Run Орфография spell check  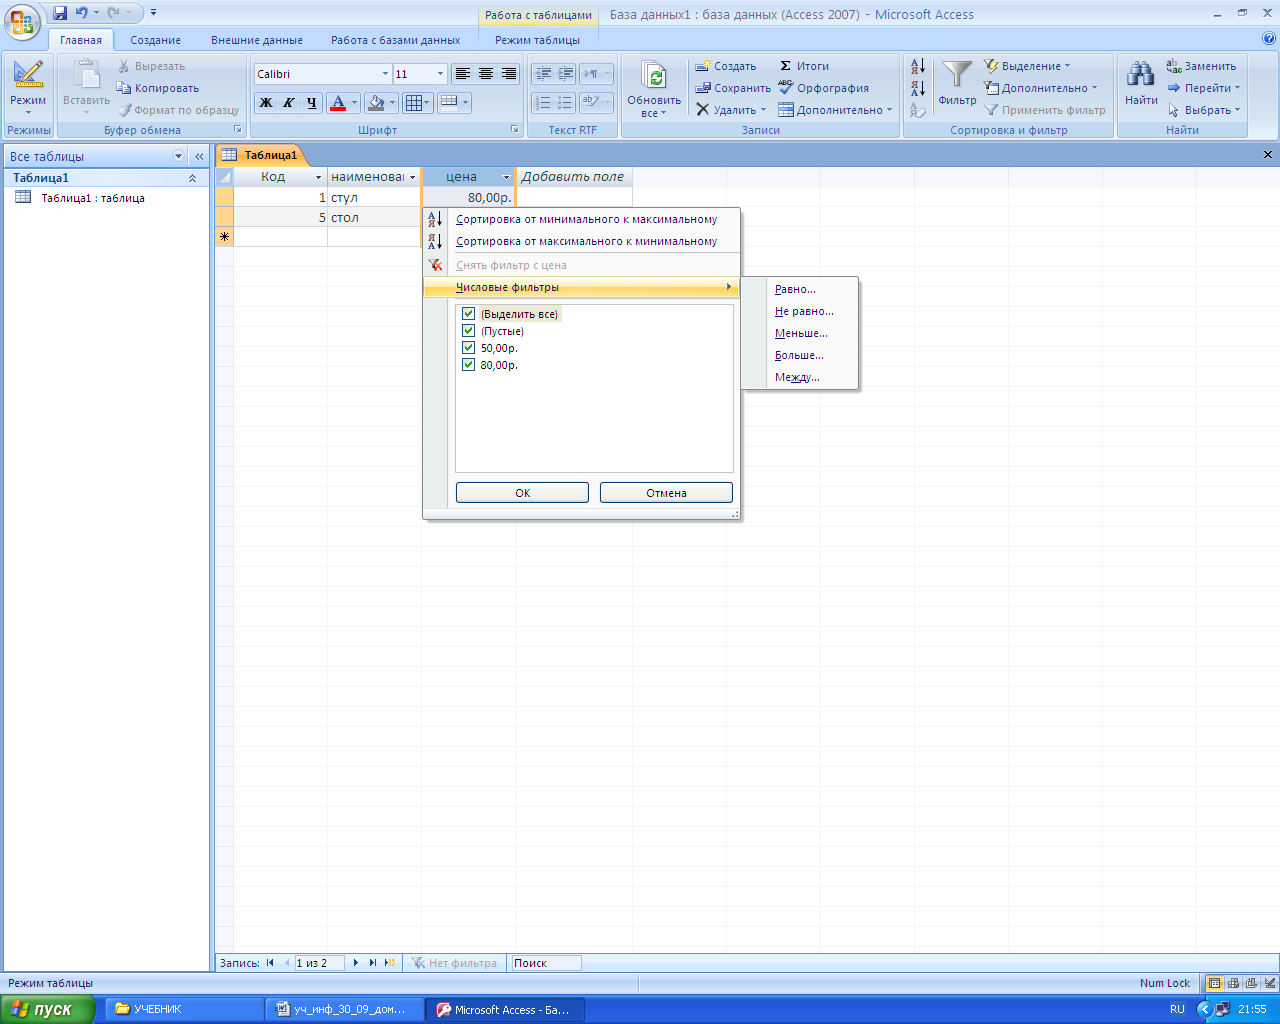(824, 88)
